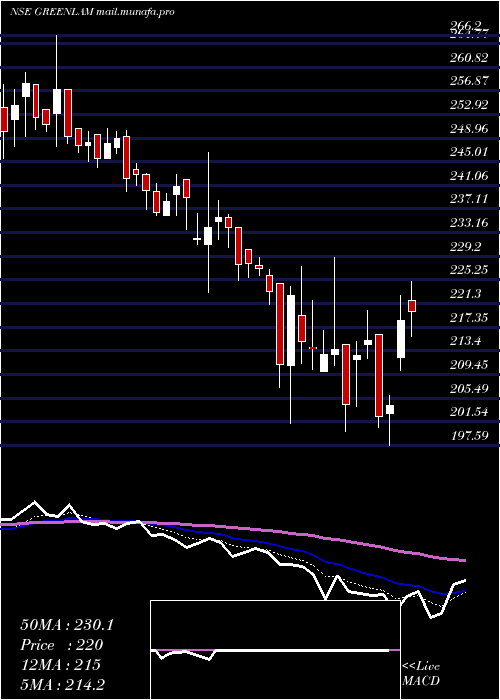Click the 5MA : 214.2 readout

(62, 685)
